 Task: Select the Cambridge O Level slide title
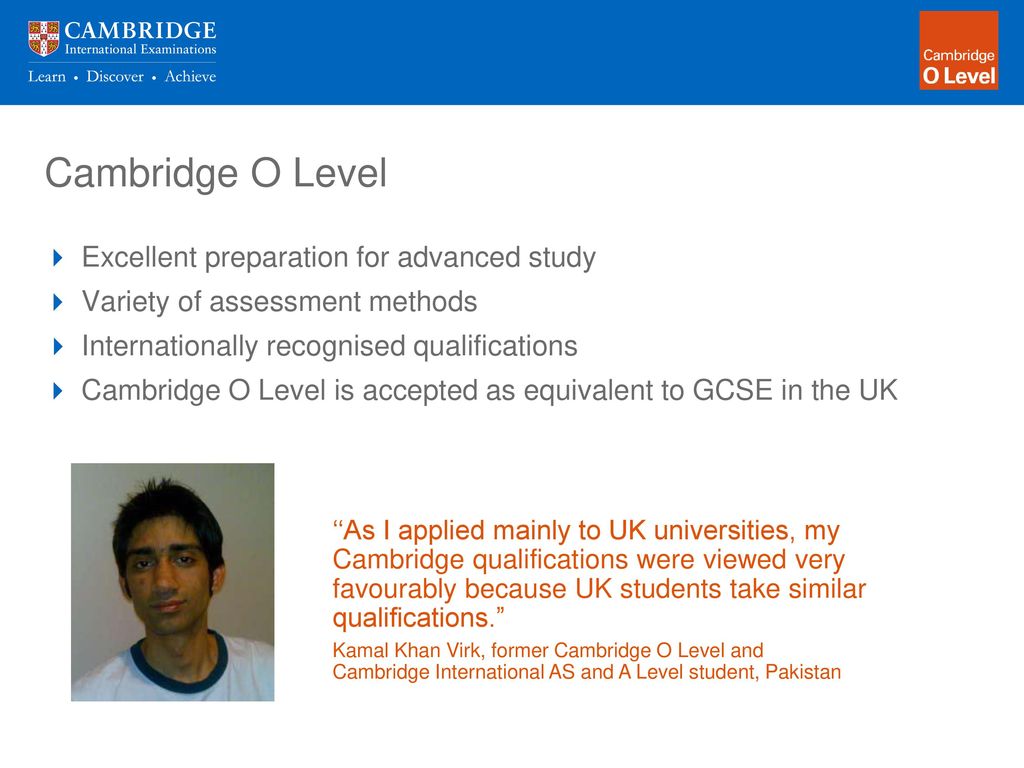[x=216, y=174]
